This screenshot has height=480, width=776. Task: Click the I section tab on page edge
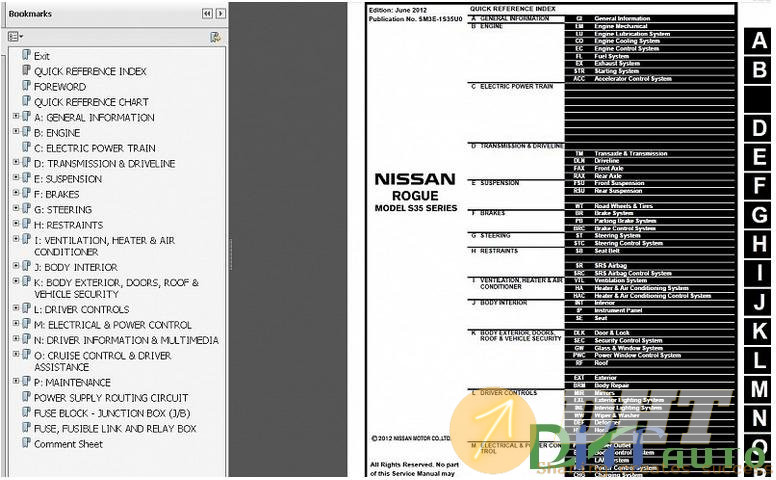point(759,273)
